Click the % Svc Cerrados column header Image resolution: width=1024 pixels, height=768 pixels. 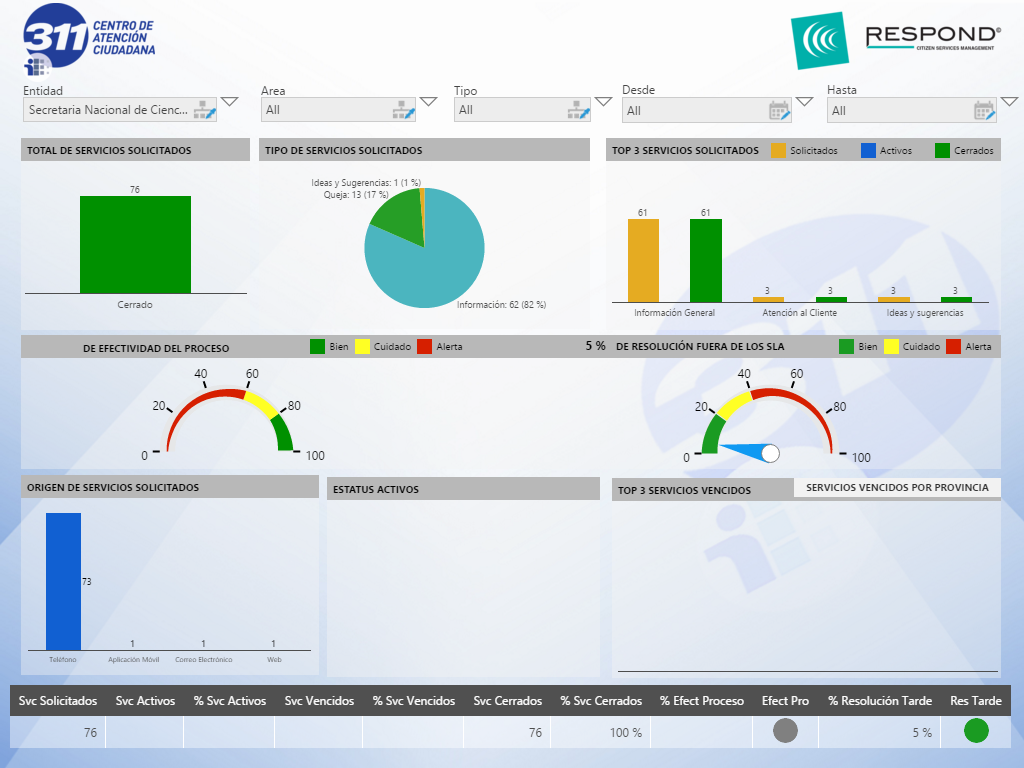(601, 701)
